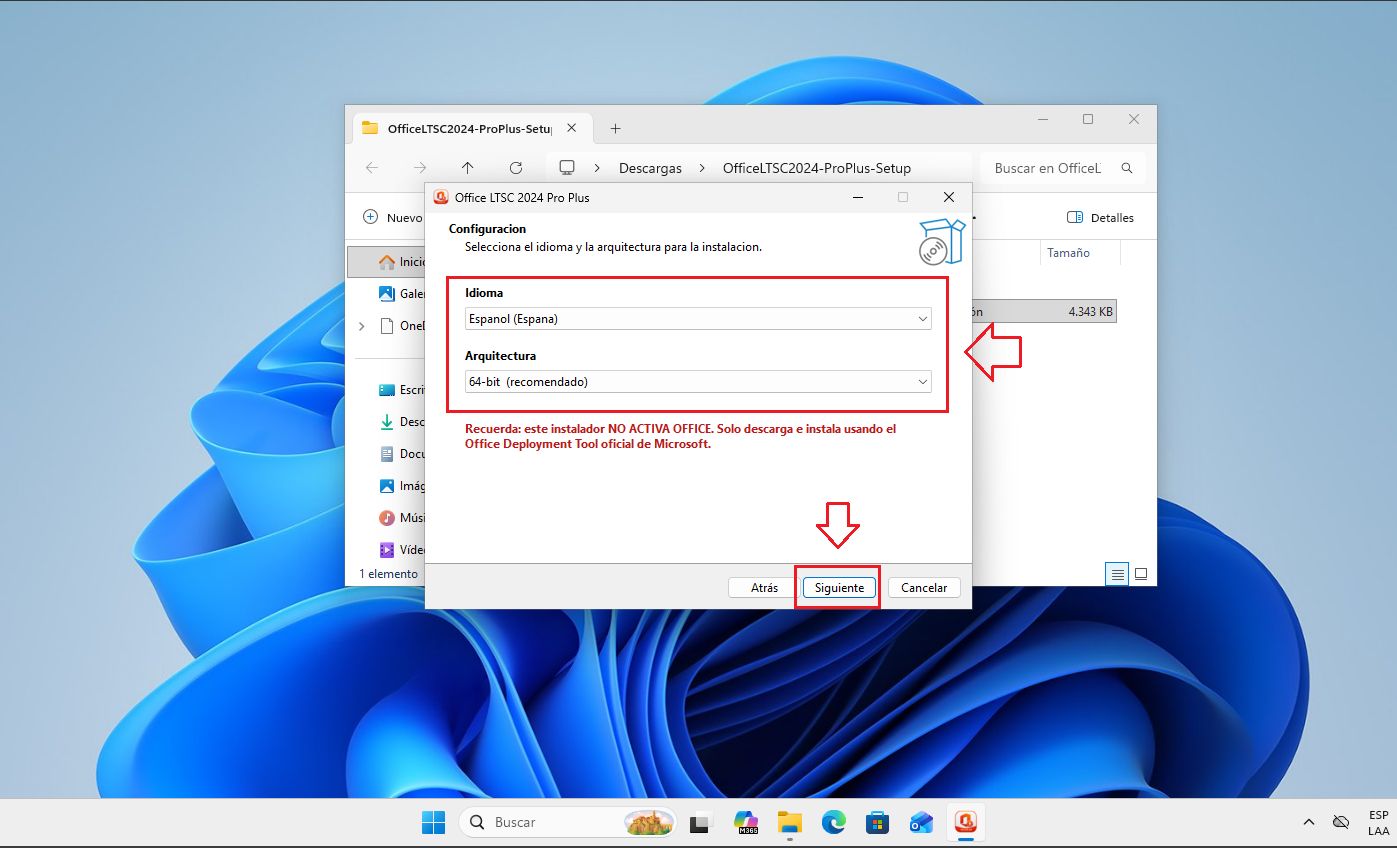Open the Idioma language dropdown
The width and height of the screenshot is (1397, 848).
(x=698, y=319)
